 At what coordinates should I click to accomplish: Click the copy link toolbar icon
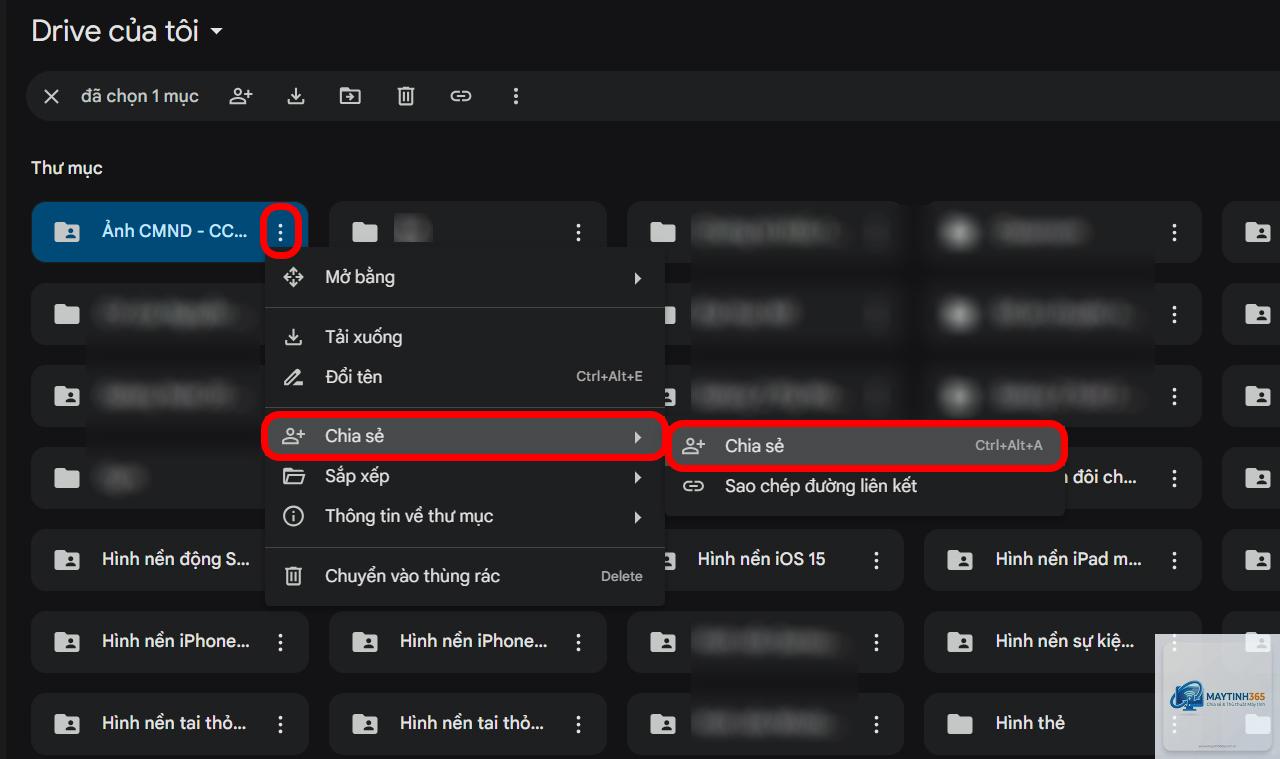tap(460, 96)
